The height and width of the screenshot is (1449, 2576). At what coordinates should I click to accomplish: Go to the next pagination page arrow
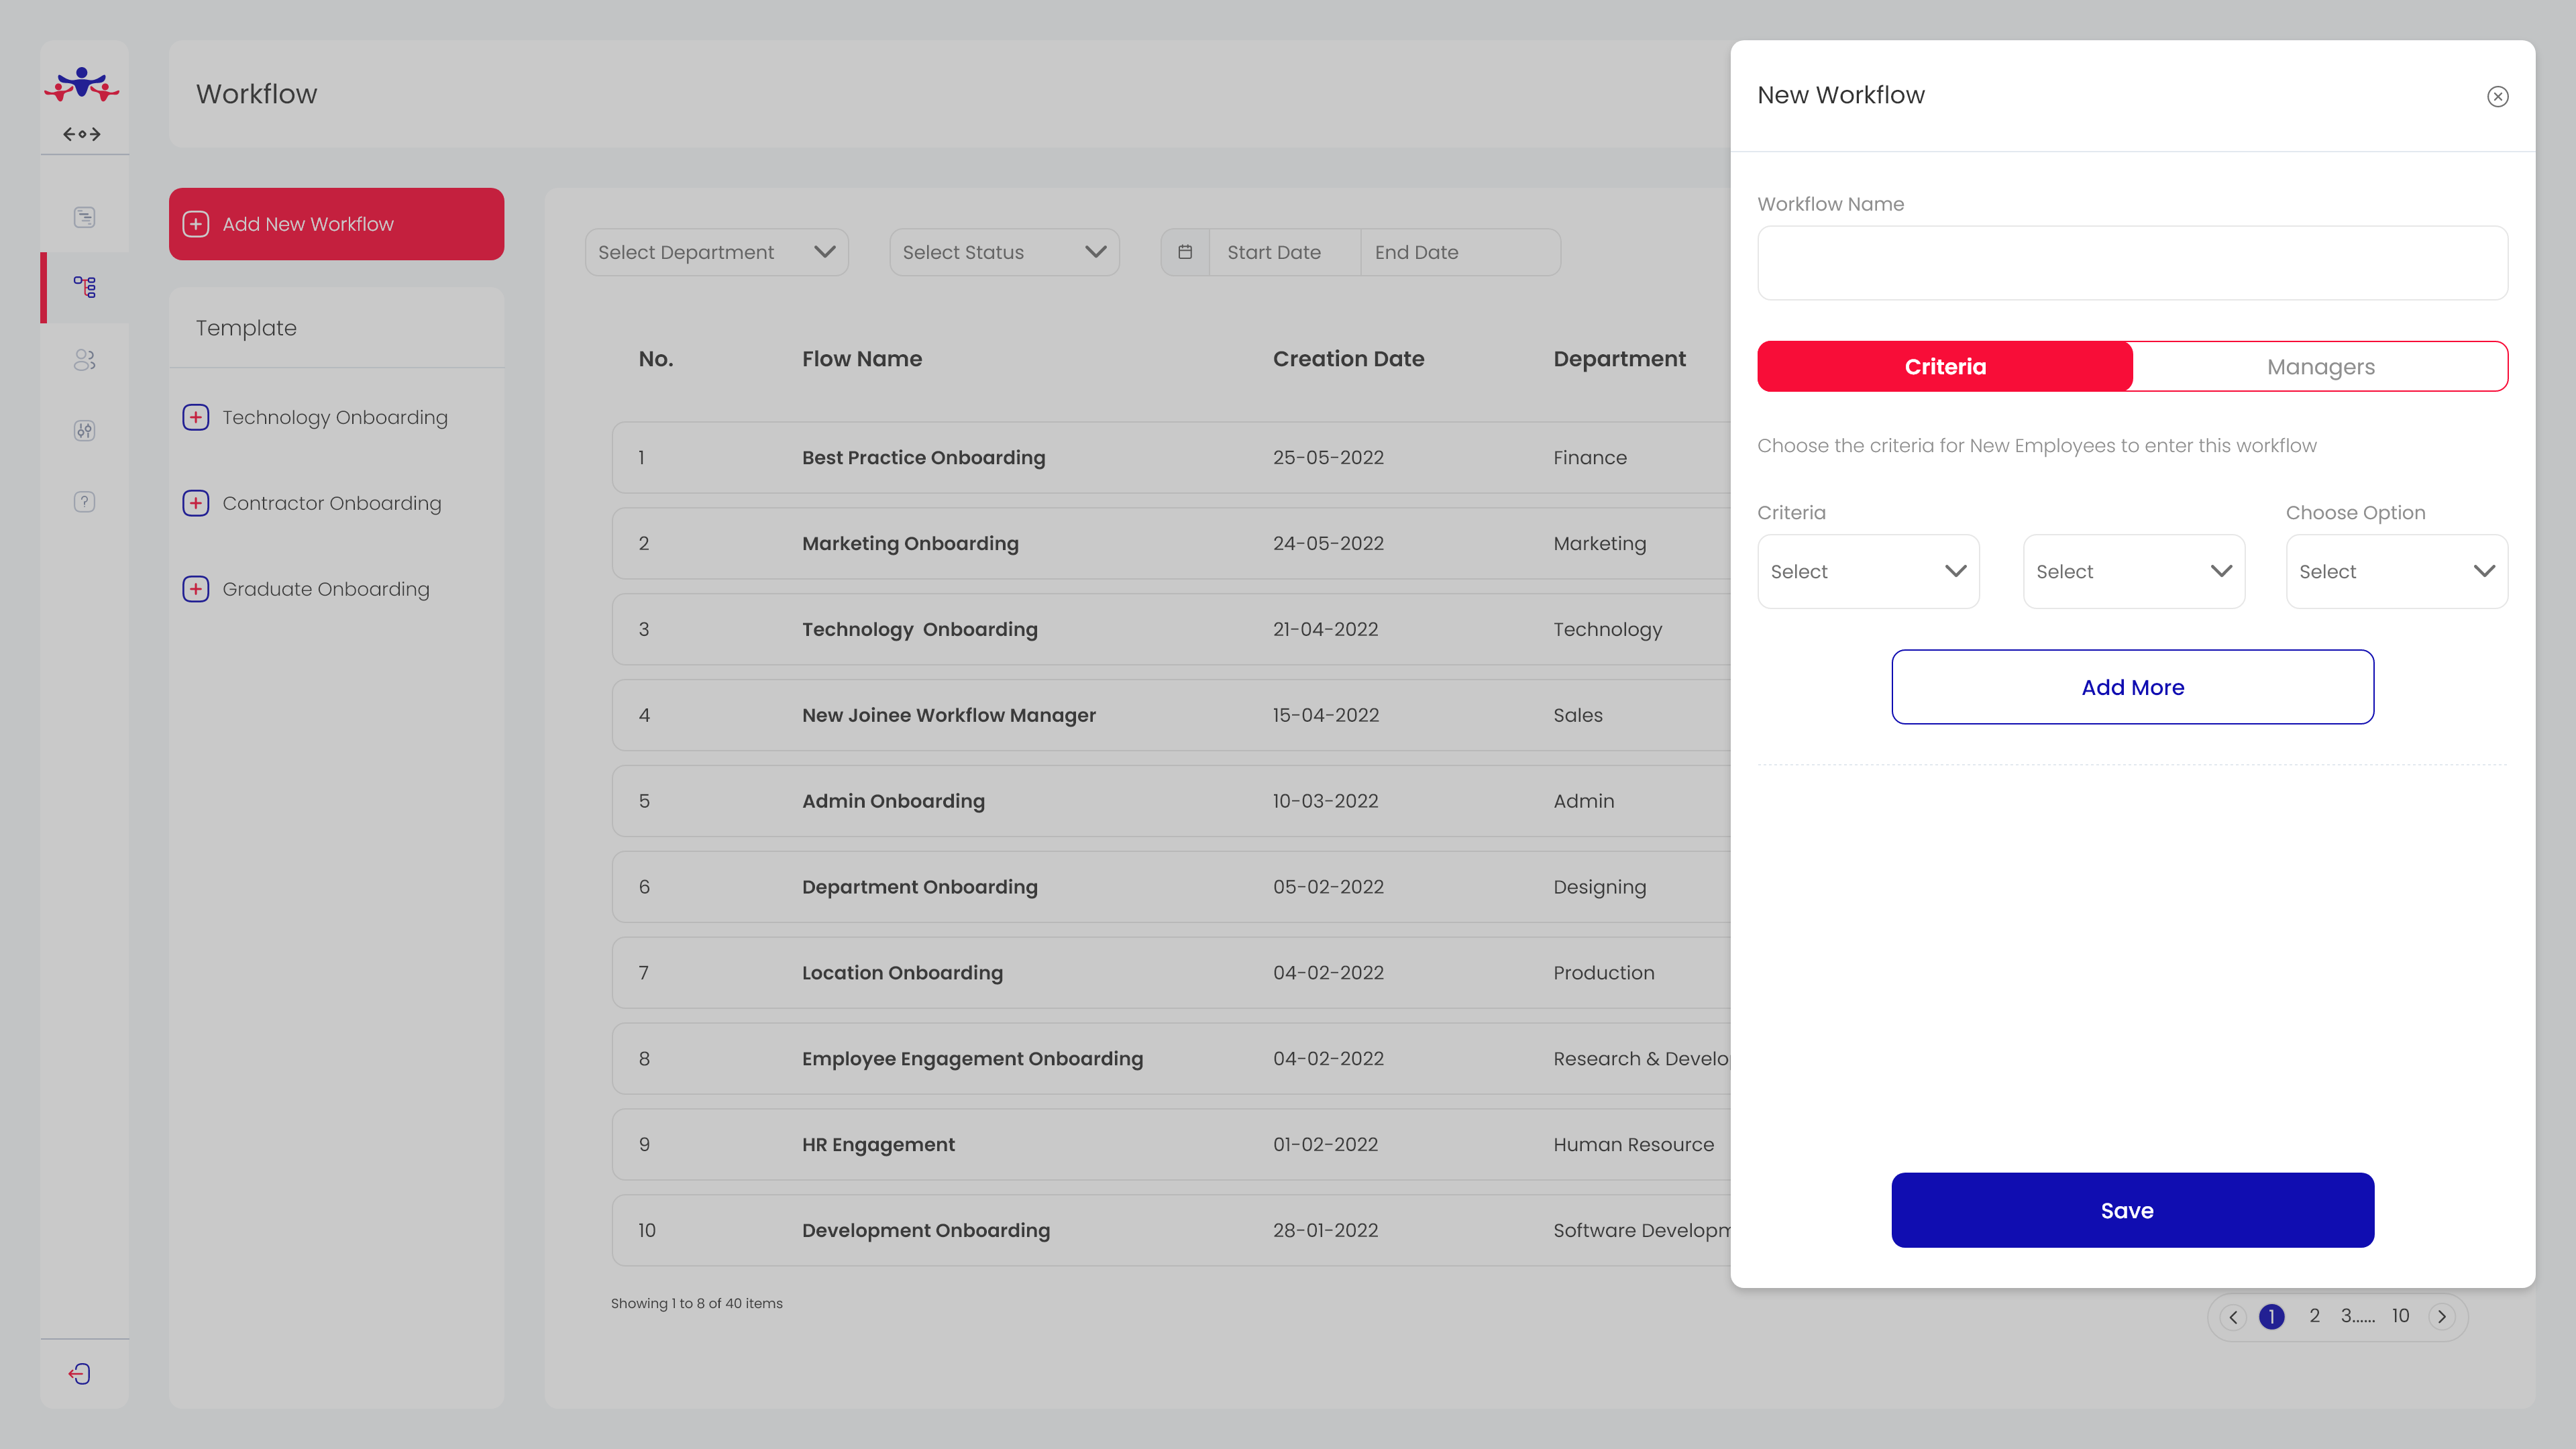pyautogui.click(x=2442, y=1317)
